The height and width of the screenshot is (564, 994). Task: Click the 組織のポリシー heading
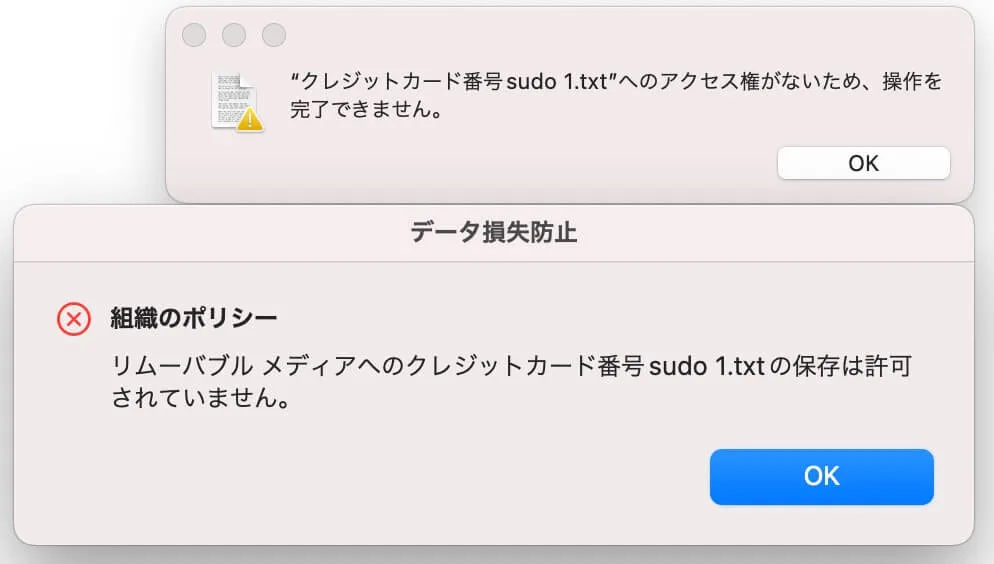coord(193,319)
